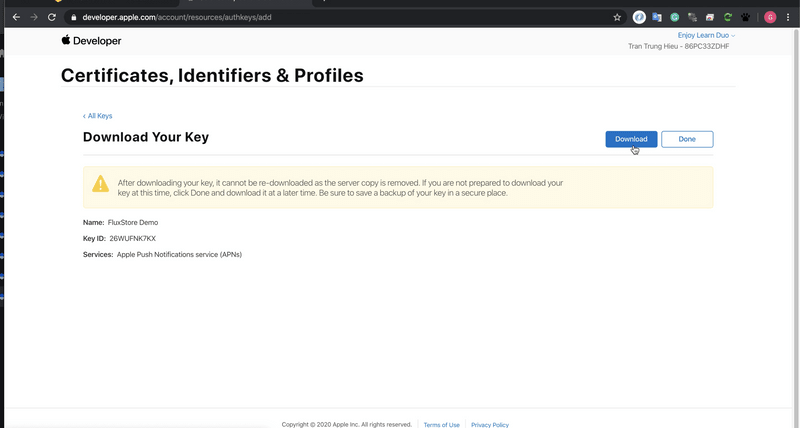800x428 pixels.
Task: Open the green refresh-arrow extension
Action: [x=728, y=17]
